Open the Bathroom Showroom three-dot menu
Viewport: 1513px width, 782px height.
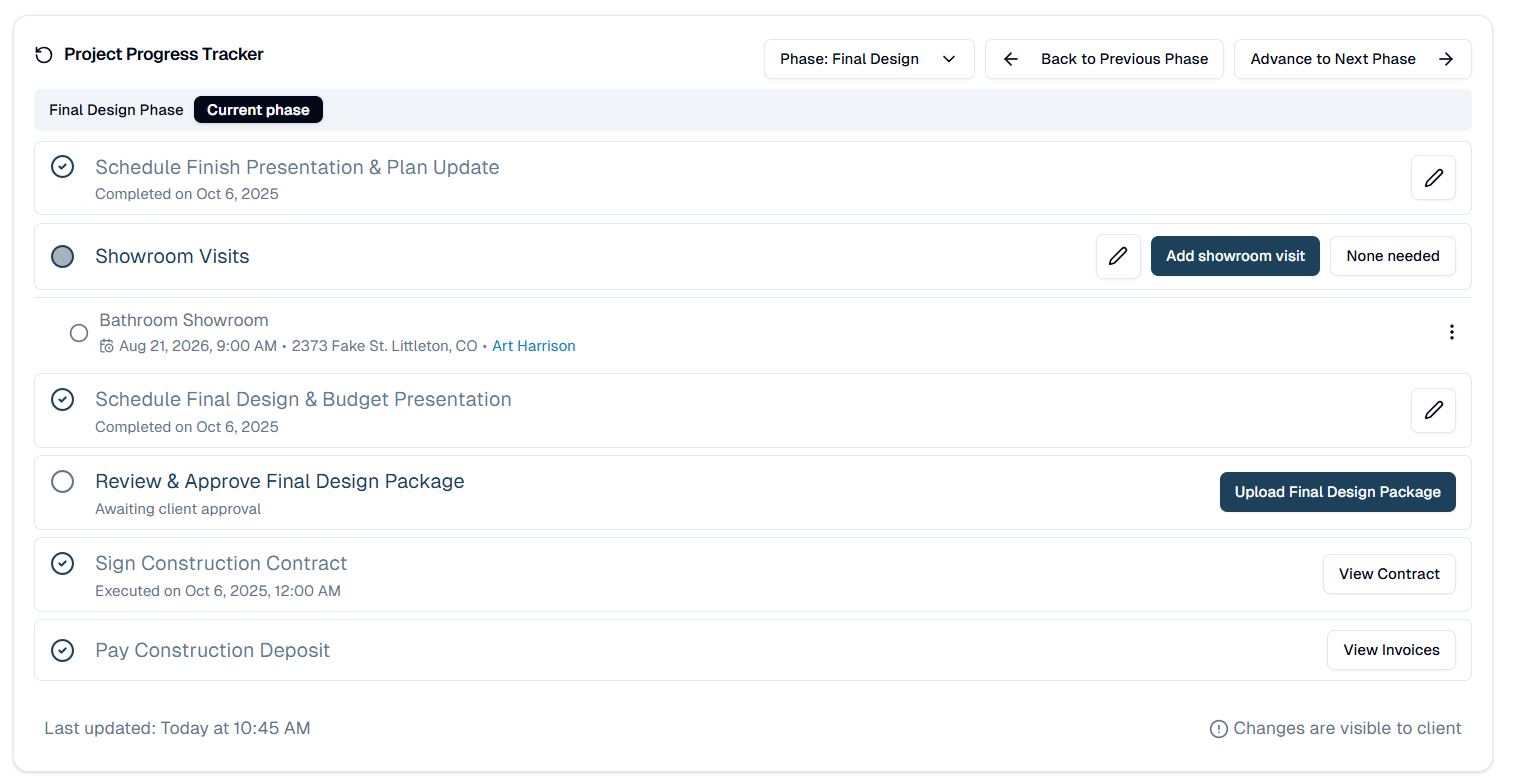coord(1451,332)
